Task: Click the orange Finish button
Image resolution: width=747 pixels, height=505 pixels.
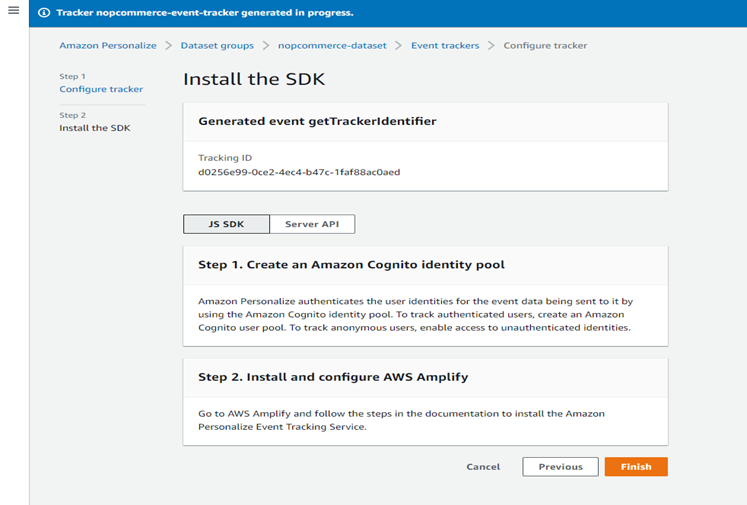Action: [636, 467]
